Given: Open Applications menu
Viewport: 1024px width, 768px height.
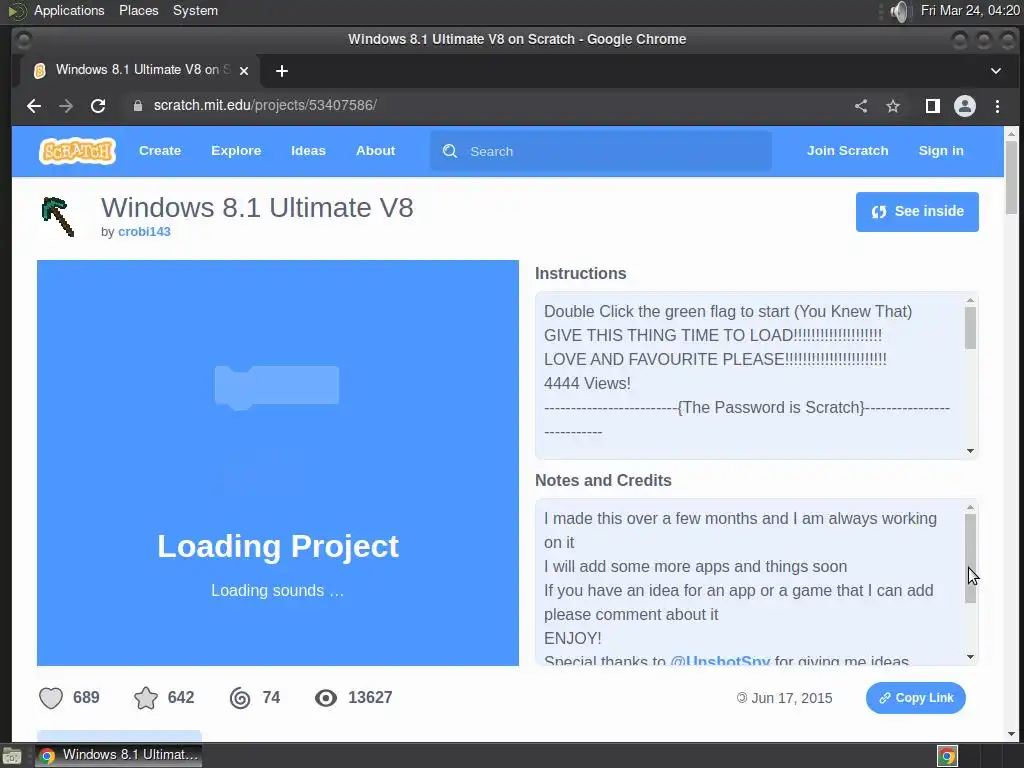Looking at the screenshot, I should click(69, 10).
